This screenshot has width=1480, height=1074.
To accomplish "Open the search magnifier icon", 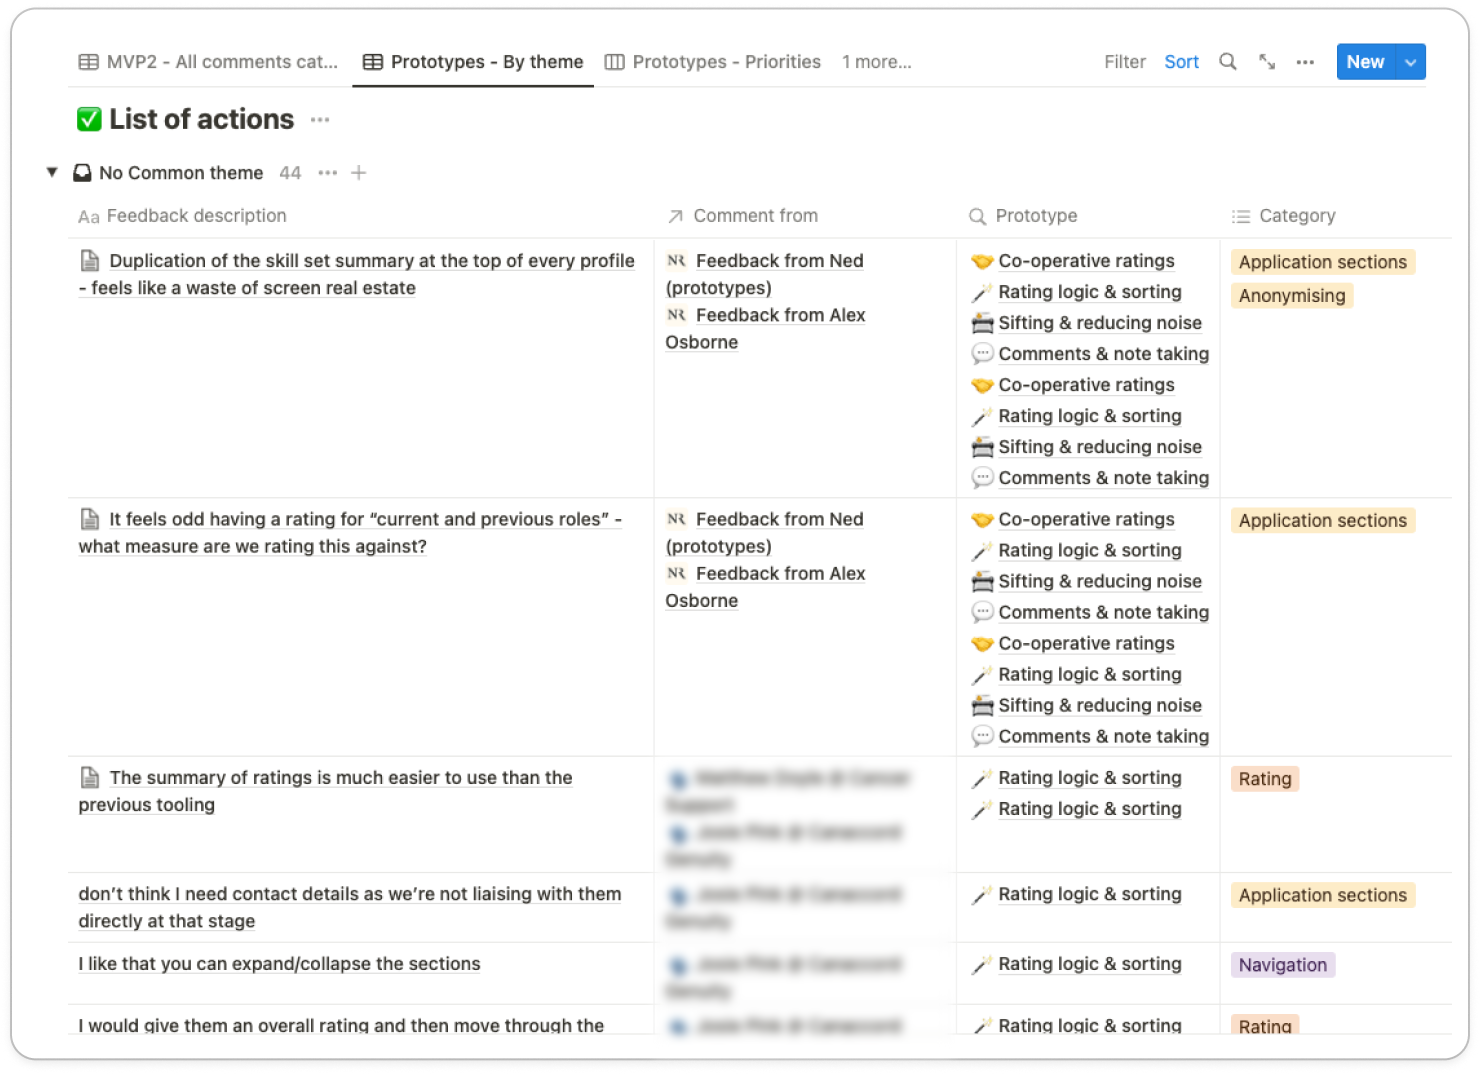I will (1227, 62).
